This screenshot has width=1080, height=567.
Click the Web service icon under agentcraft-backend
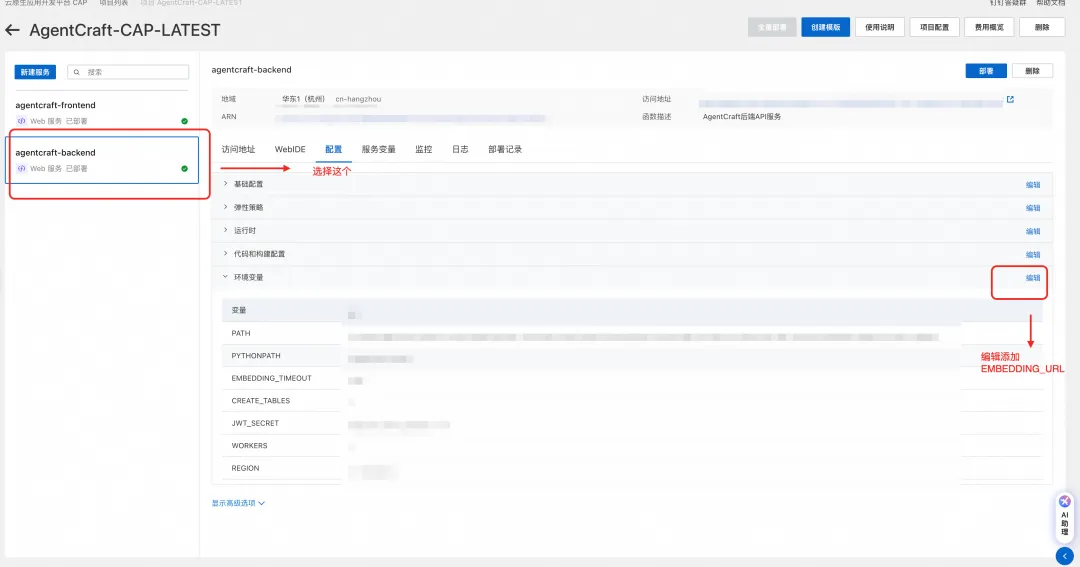(21, 169)
